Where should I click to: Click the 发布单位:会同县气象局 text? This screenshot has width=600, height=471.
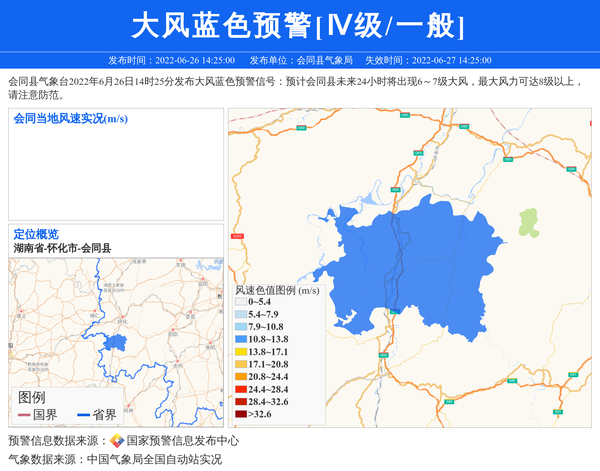pyautogui.click(x=301, y=60)
